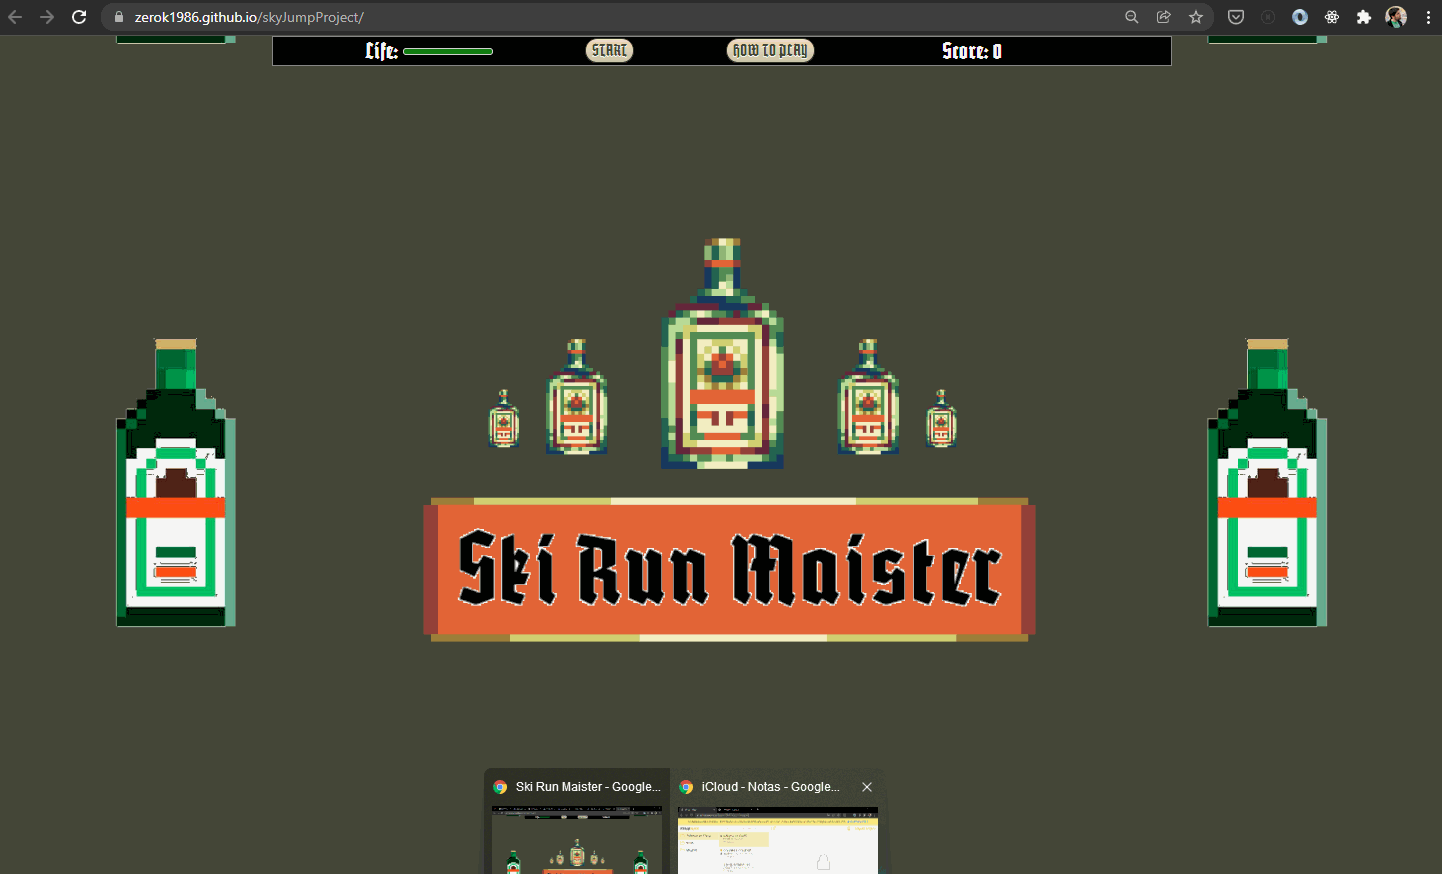Click Chrome icon on Ski Run Maister preview
Image resolution: width=1442 pixels, height=874 pixels.
pos(500,787)
